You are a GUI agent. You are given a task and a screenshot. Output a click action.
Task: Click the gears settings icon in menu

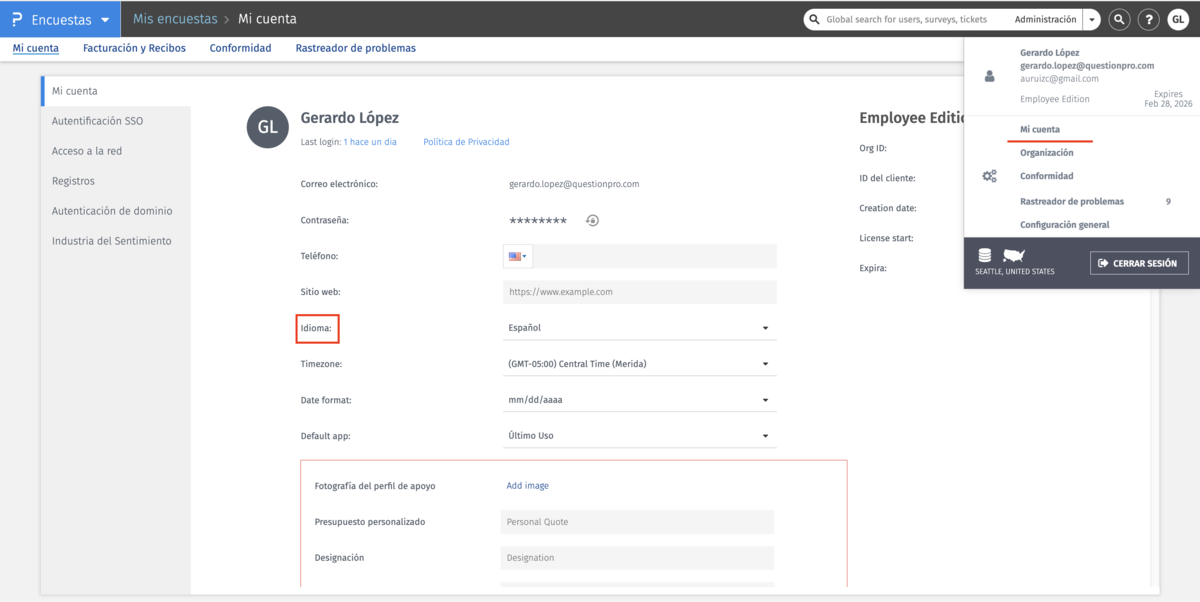coord(989,177)
